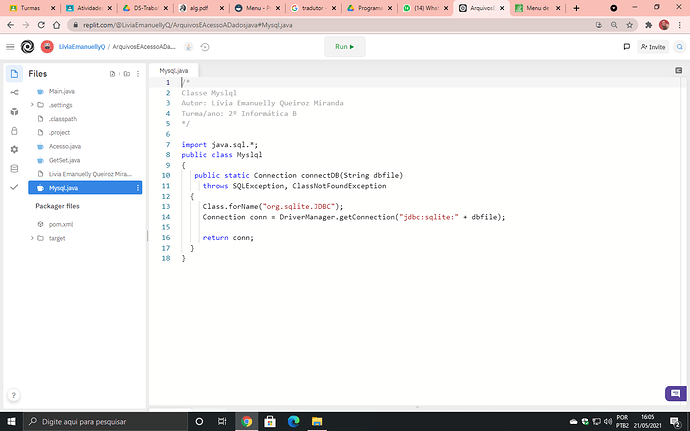Click the ArquivosEAcessoADa... repl name

tap(144, 47)
